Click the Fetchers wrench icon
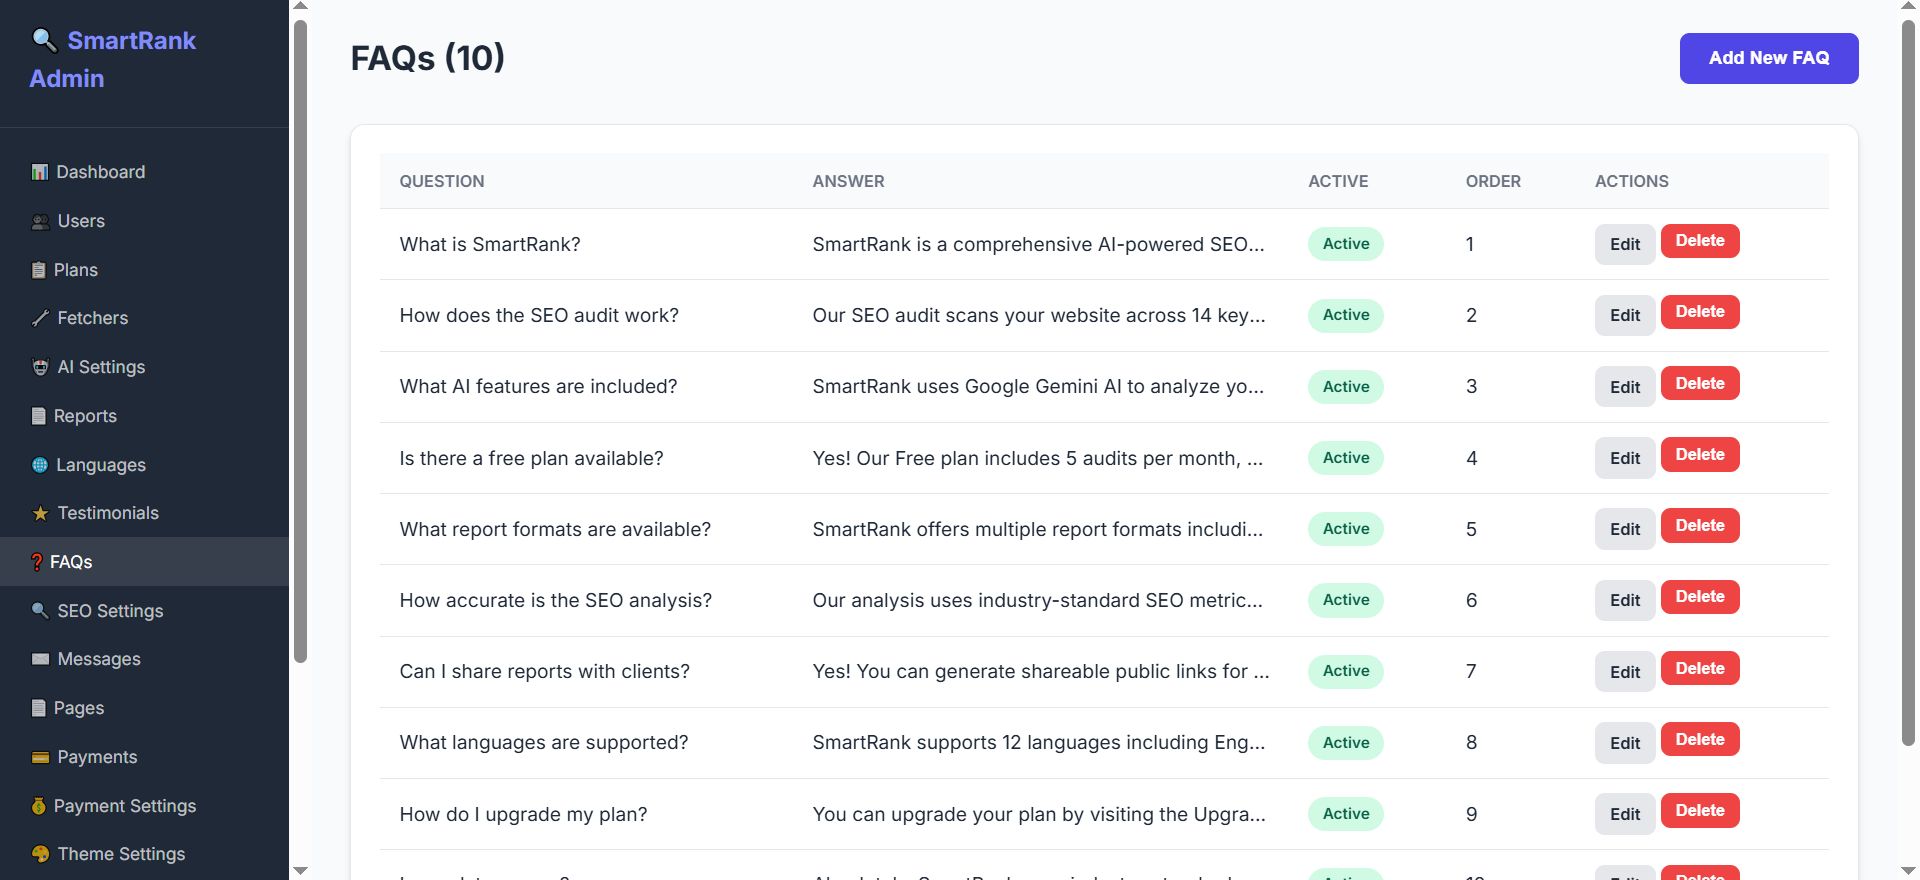1920x880 pixels. coord(40,318)
